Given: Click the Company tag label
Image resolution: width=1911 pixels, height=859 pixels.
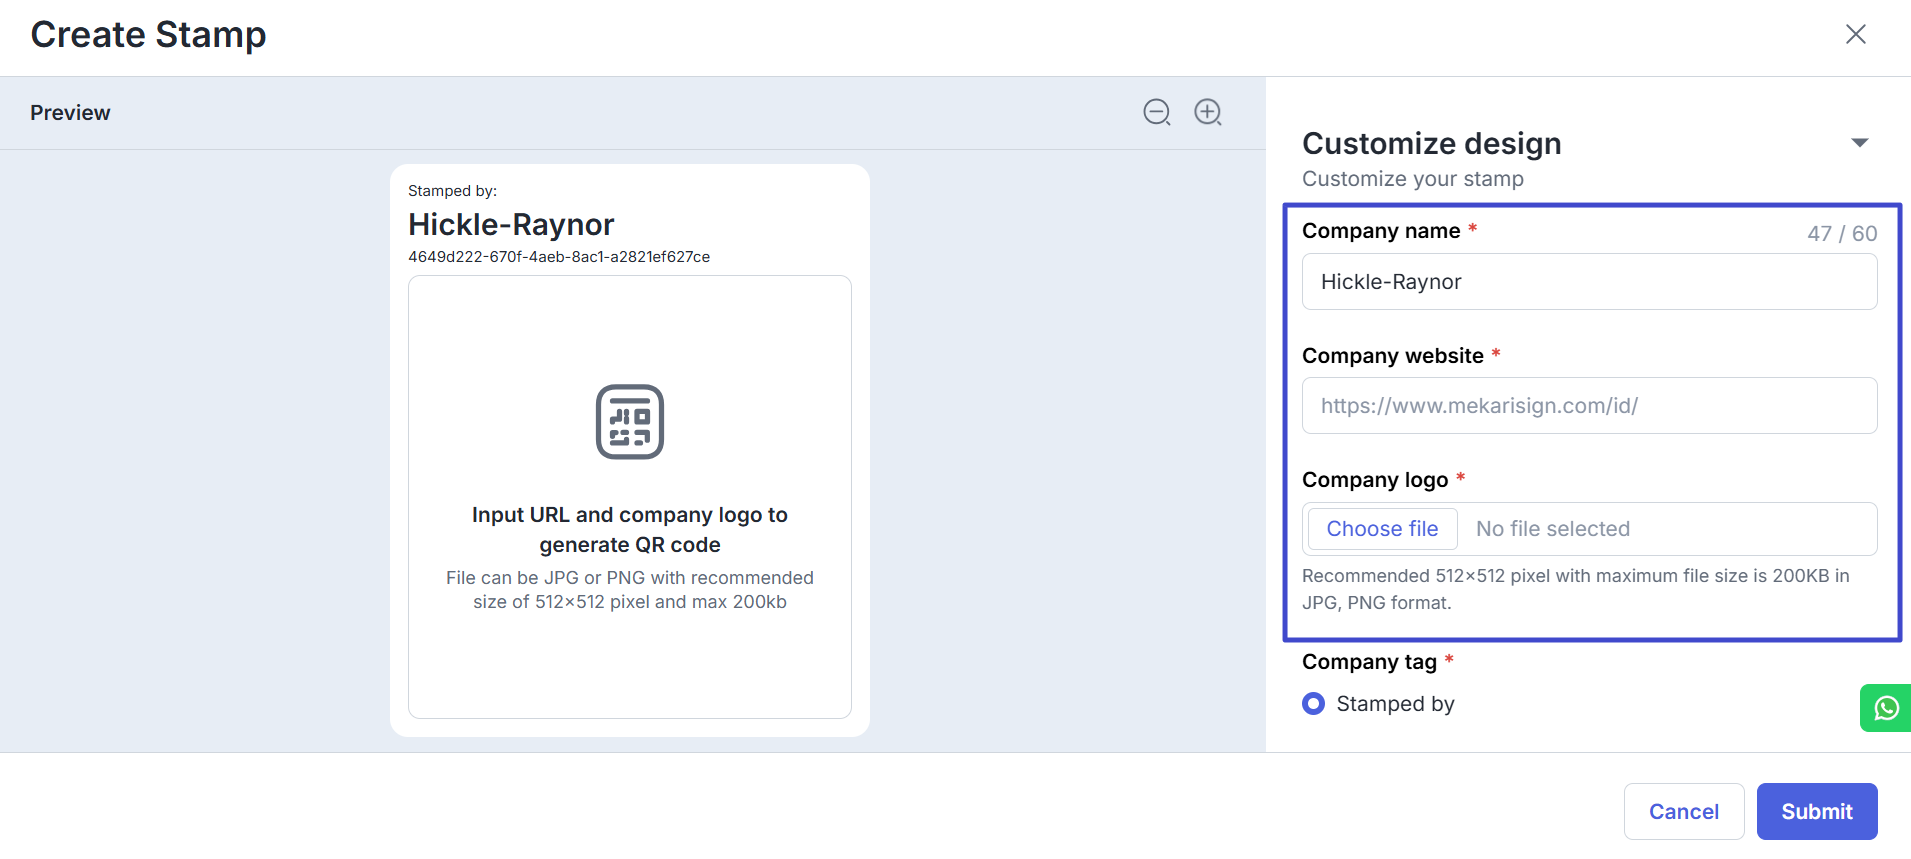Looking at the screenshot, I should click(x=1369, y=662).
